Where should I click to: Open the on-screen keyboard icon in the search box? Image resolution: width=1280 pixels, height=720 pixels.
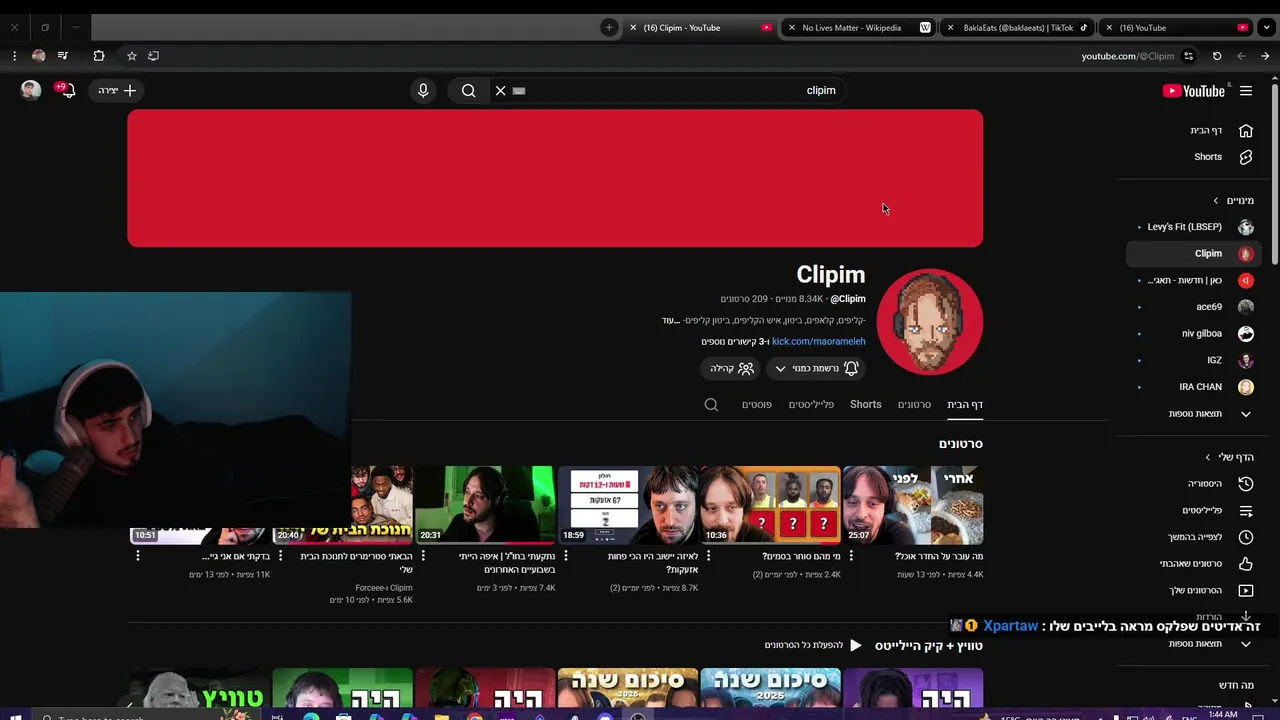[519, 91]
